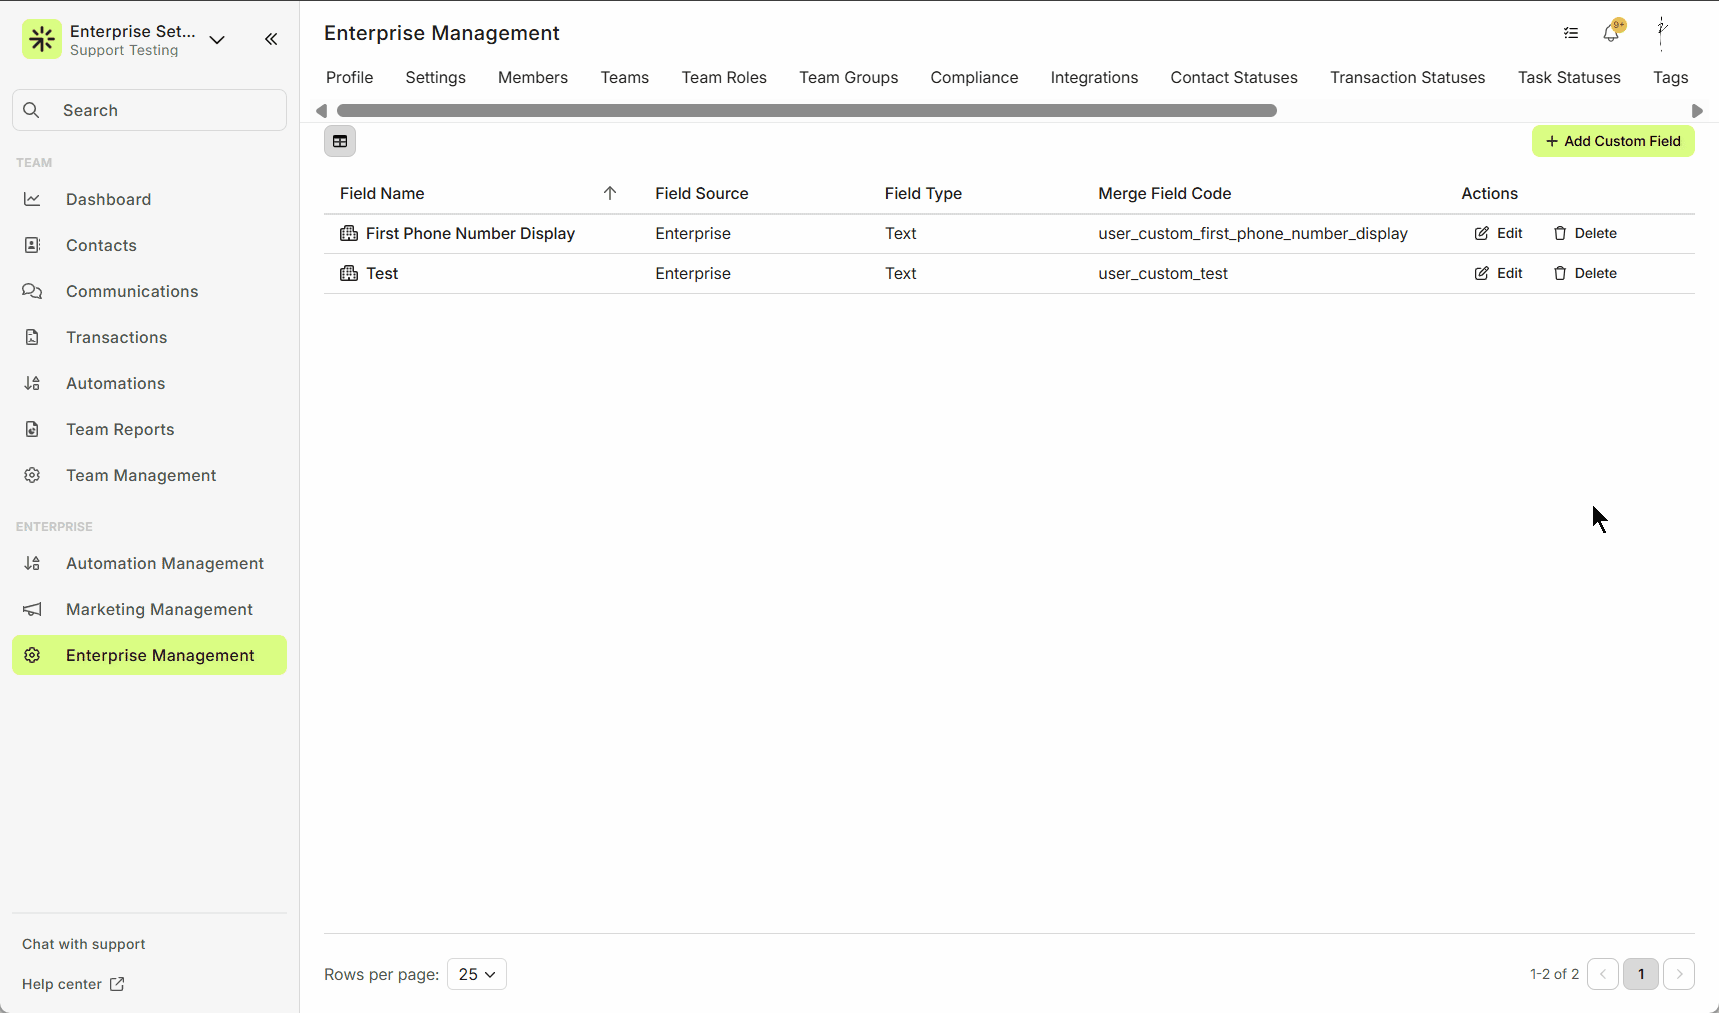1719x1013 pixels.
Task: Open the task checklist icon in header
Action: [1571, 33]
